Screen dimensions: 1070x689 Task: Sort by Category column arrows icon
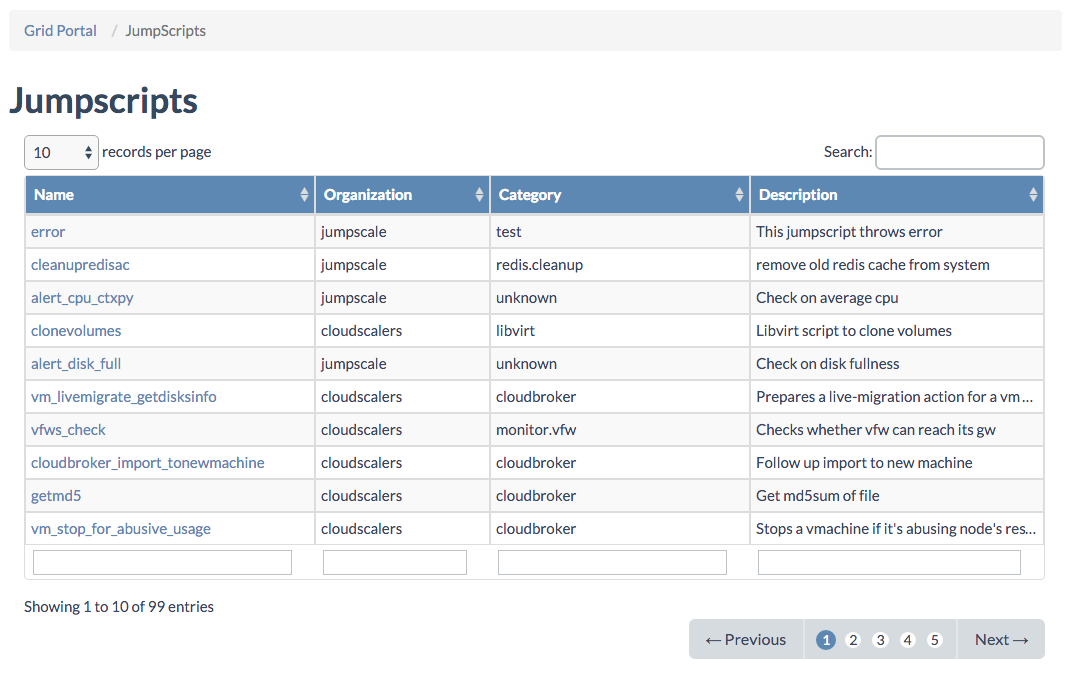pyautogui.click(x=739, y=195)
